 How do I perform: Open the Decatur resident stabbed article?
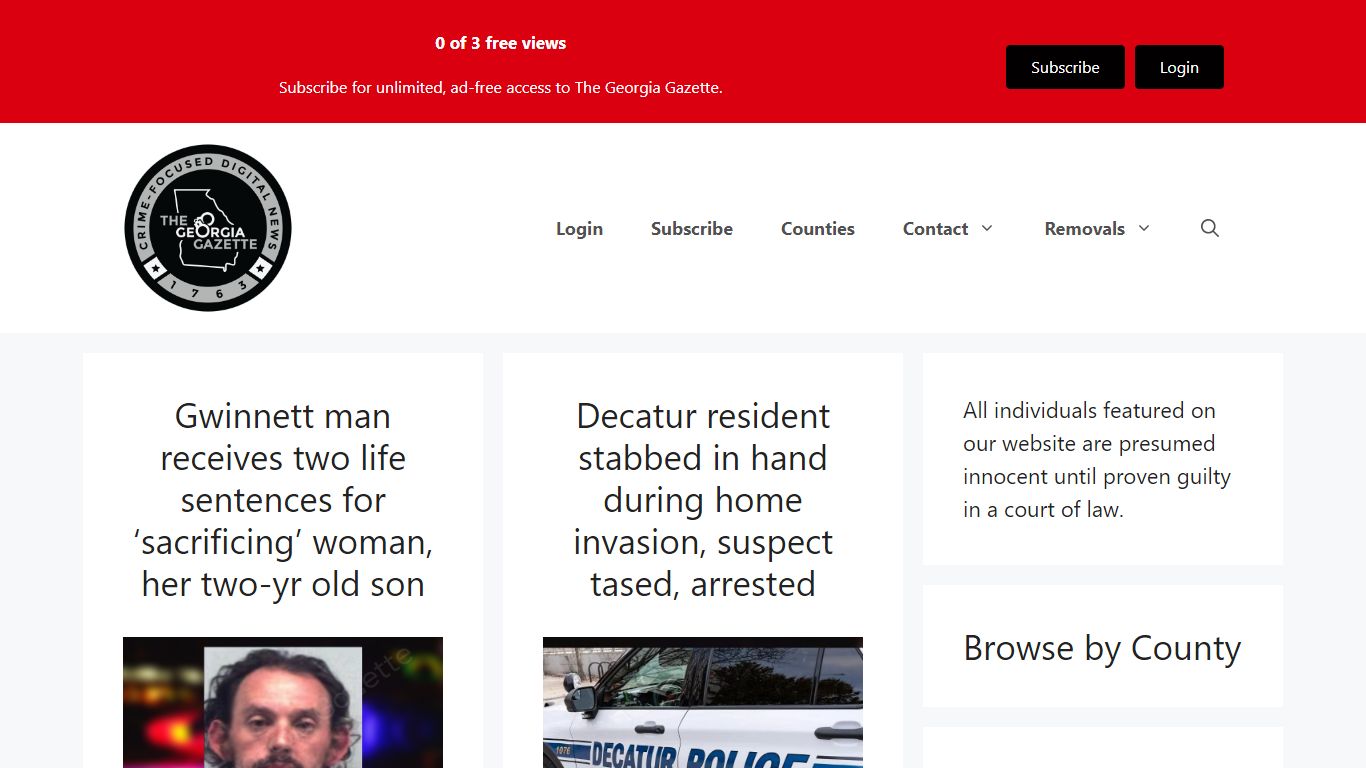(703, 500)
